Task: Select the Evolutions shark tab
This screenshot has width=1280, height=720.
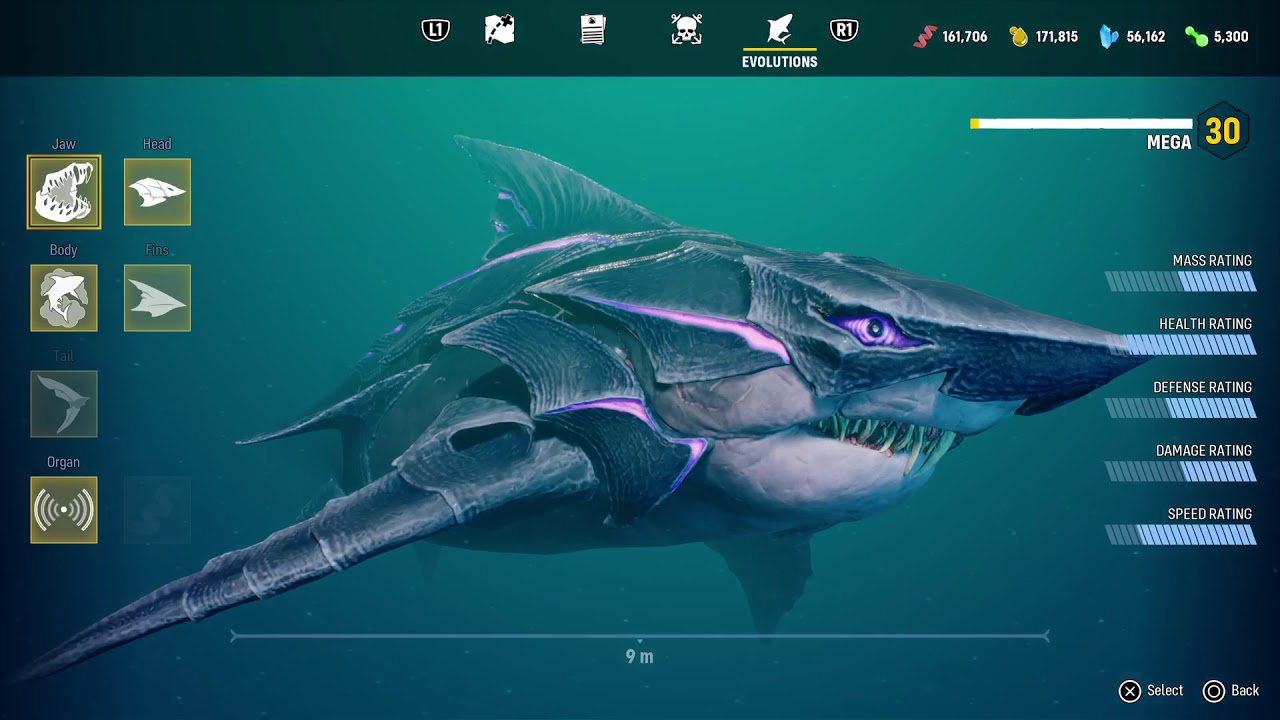Action: click(780, 29)
